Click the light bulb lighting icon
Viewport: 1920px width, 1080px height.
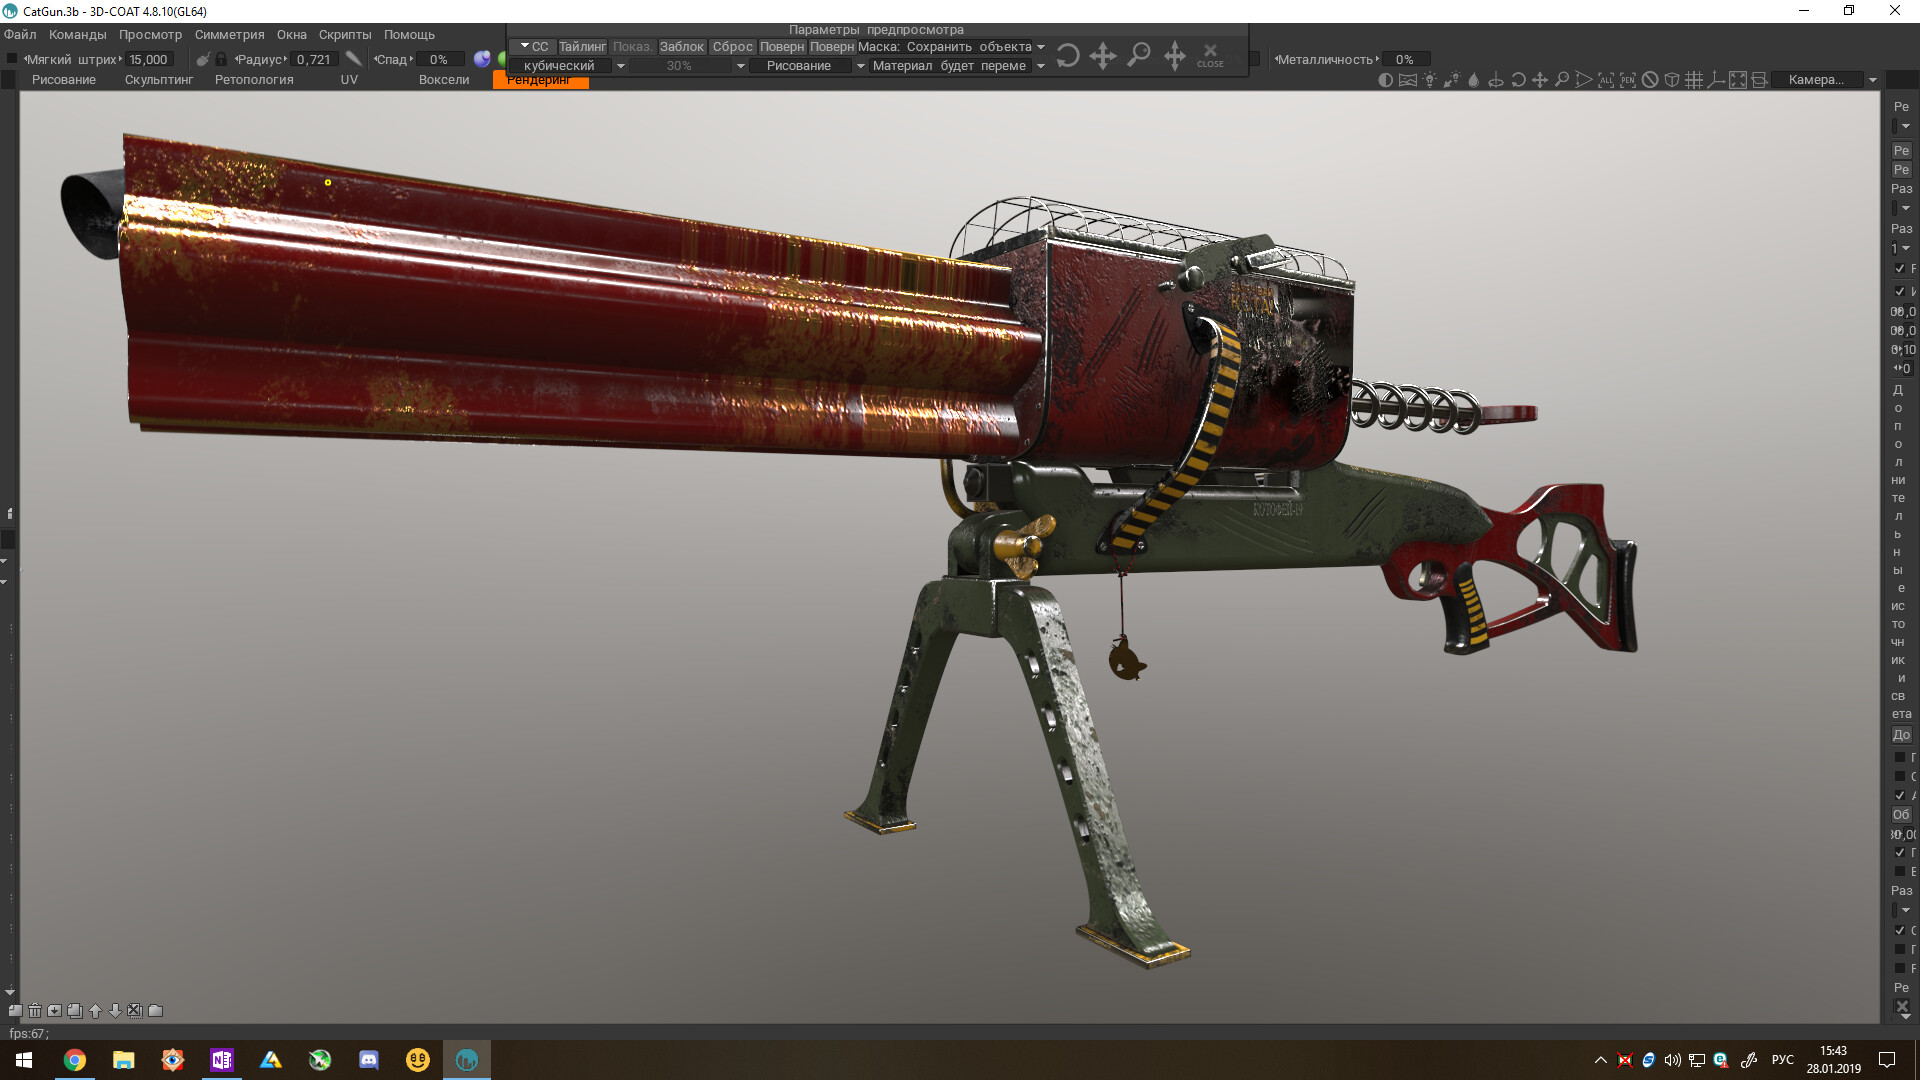[x=1430, y=80]
